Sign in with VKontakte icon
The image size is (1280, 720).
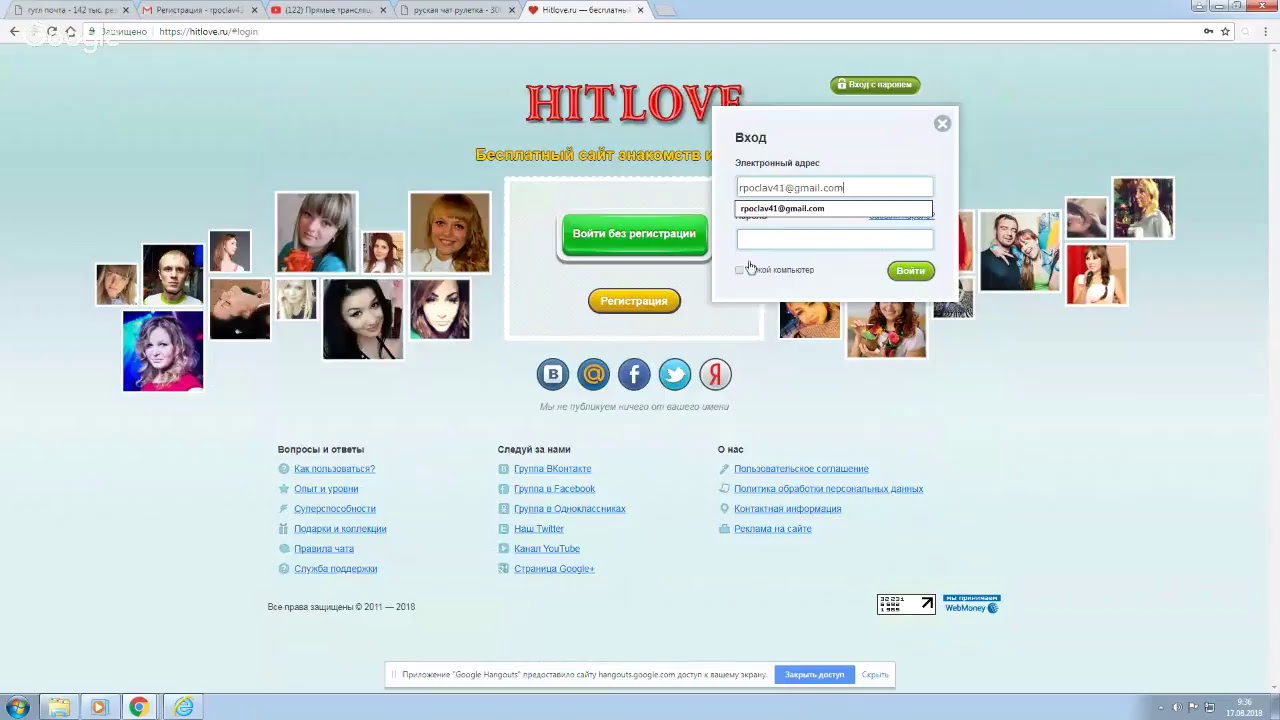tap(553, 375)
